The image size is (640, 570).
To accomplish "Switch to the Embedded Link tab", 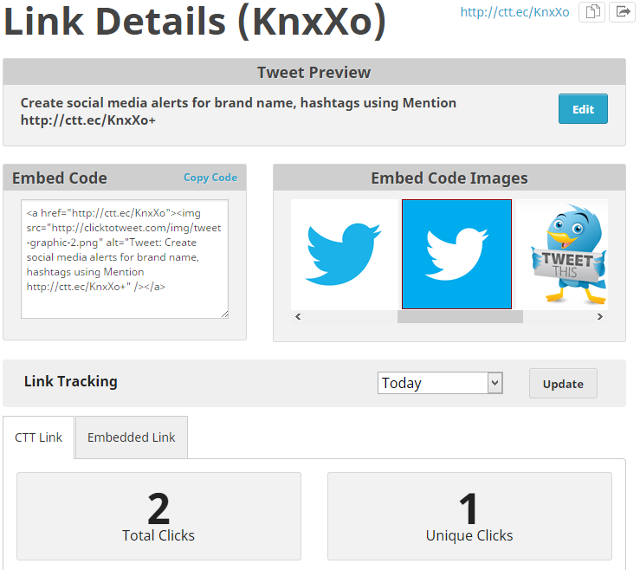I will point(131,437).
